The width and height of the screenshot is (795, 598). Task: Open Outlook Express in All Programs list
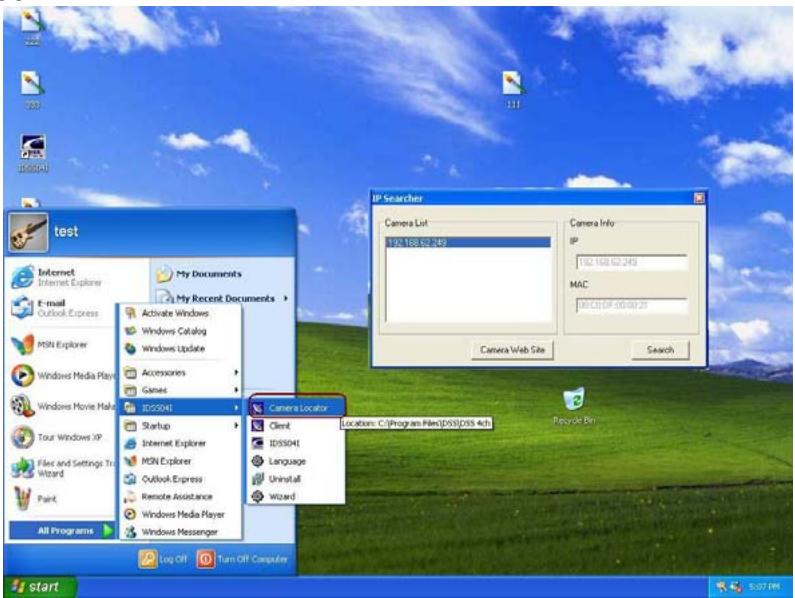tap(180, 479)
